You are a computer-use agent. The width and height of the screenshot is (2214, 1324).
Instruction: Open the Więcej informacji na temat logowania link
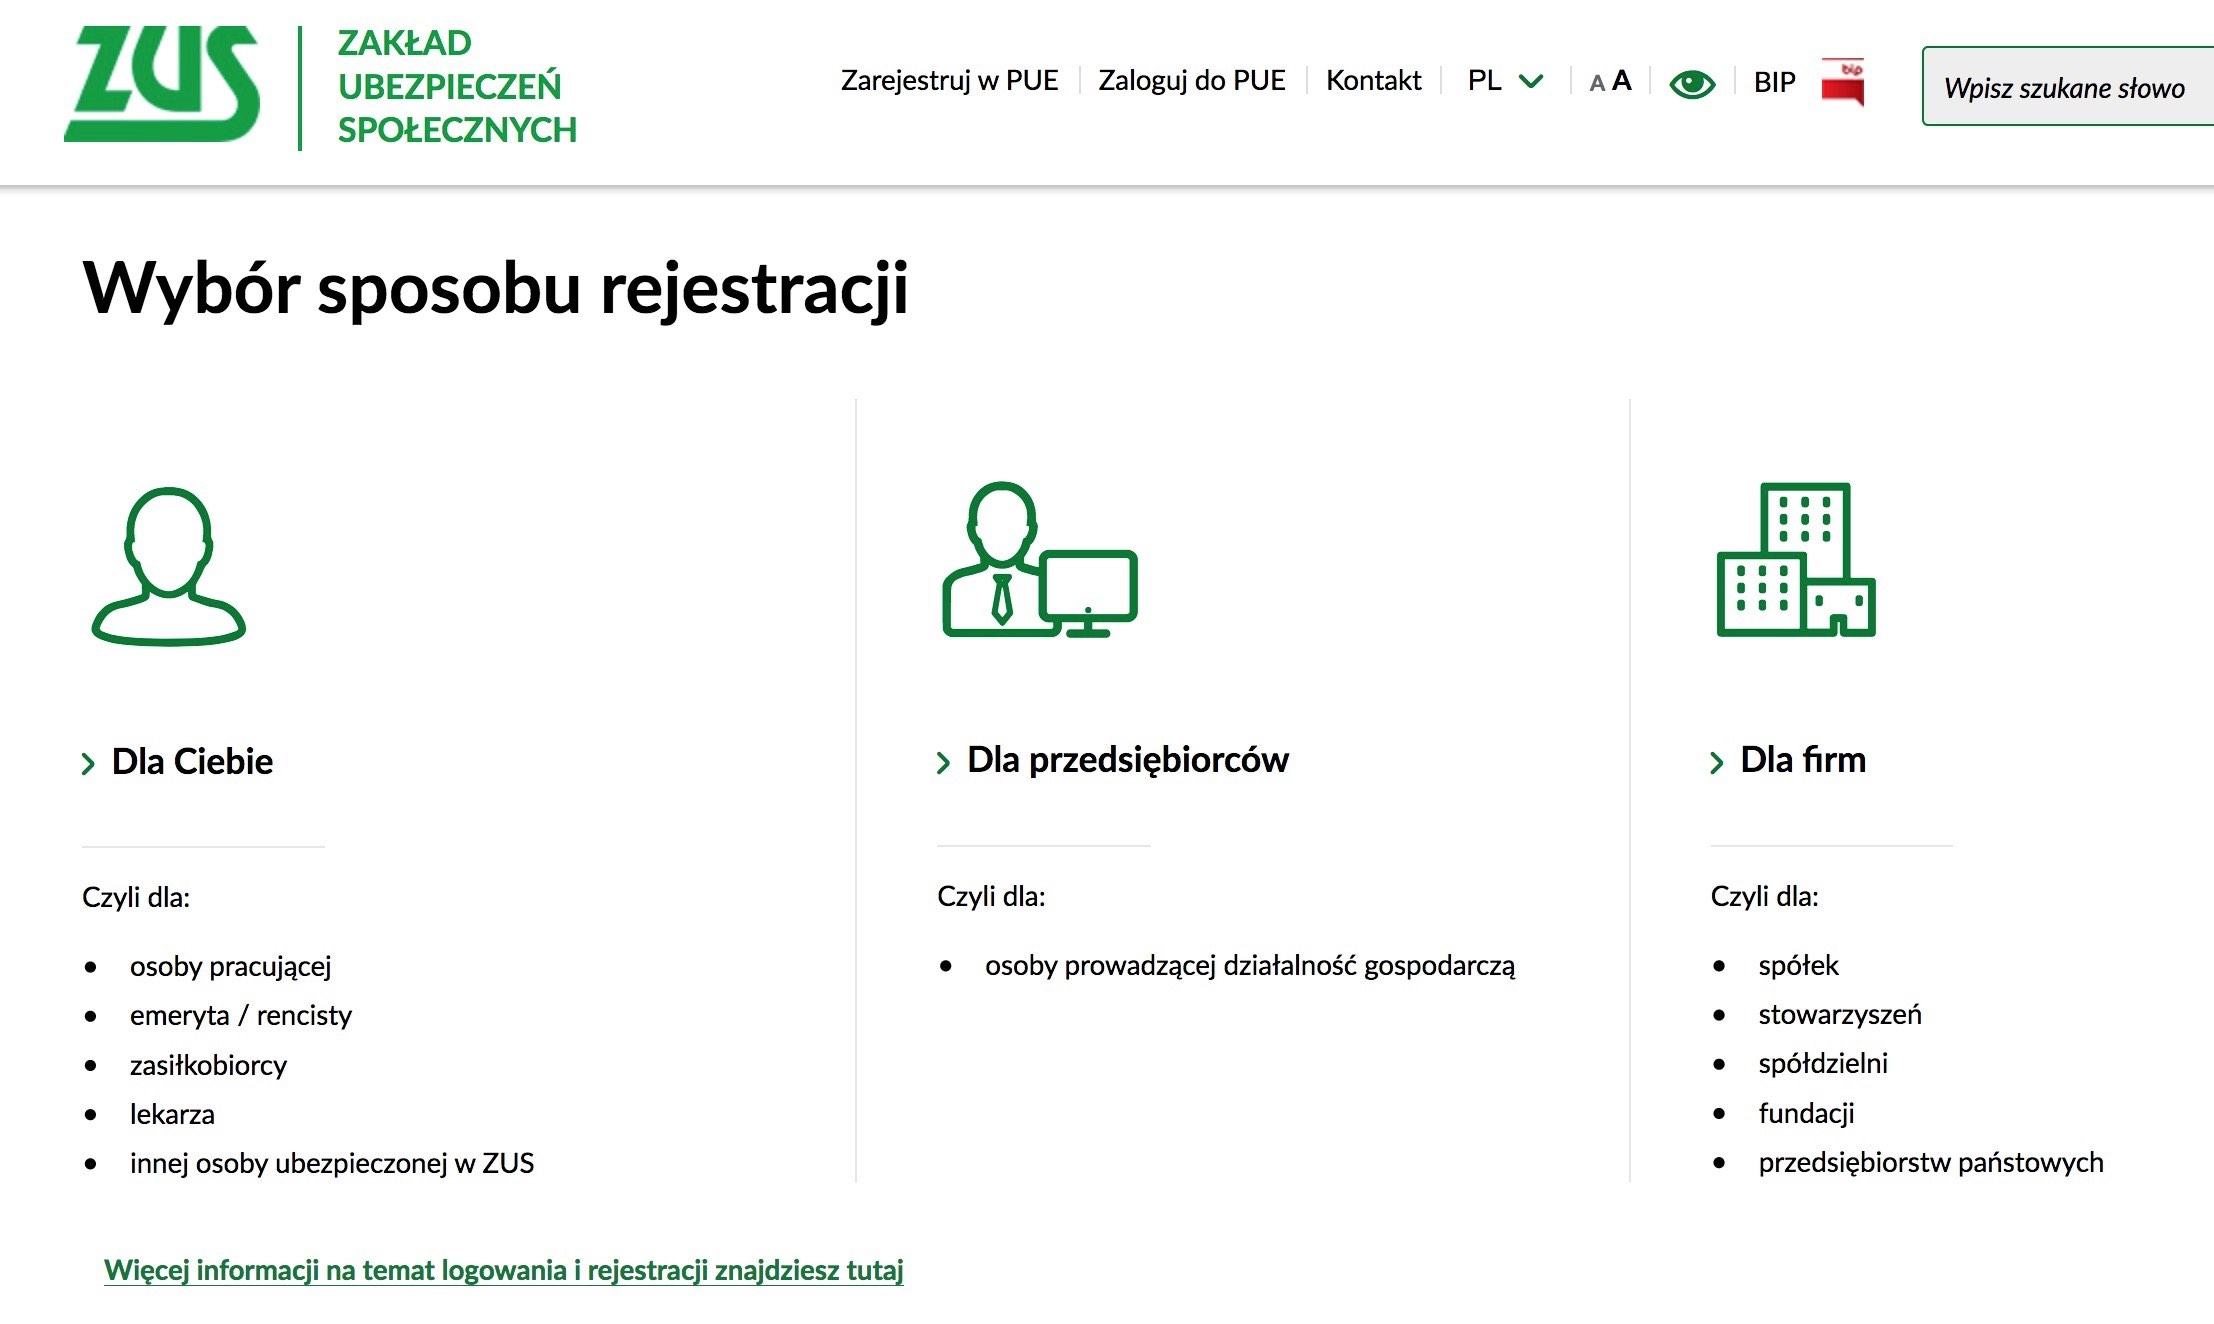504,1271
